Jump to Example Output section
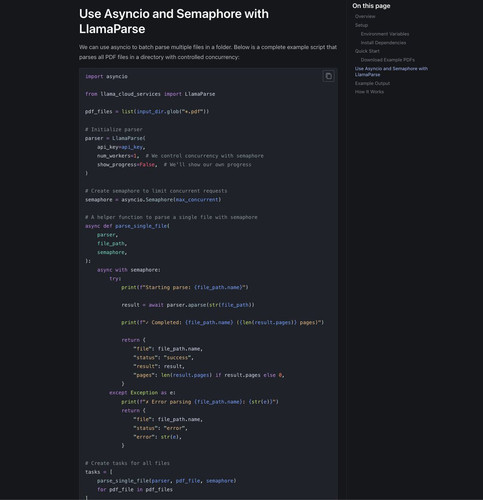This screenshot has width=483, height=500. 372,83
